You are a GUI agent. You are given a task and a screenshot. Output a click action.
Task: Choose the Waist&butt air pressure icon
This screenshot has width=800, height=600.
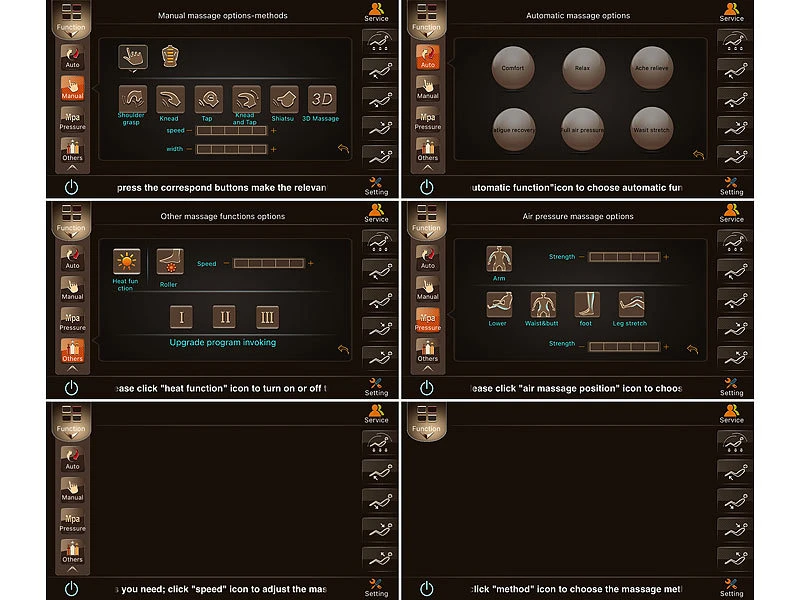543,305
